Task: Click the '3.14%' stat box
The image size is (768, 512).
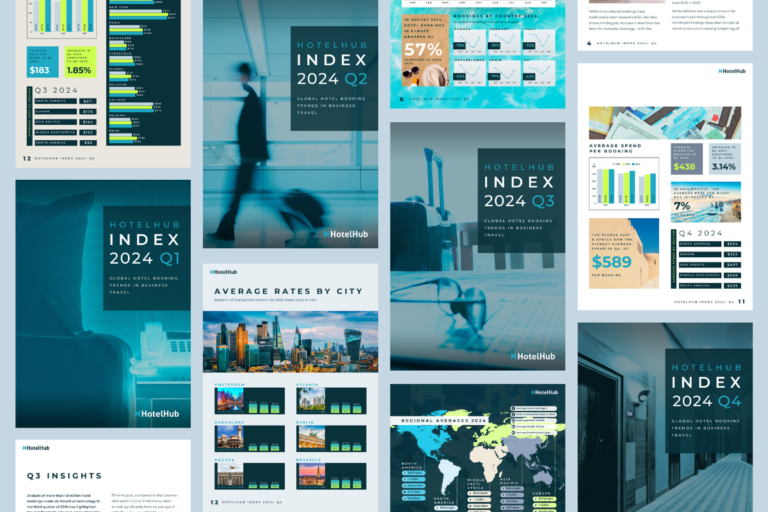Action: tap(725, 159)
